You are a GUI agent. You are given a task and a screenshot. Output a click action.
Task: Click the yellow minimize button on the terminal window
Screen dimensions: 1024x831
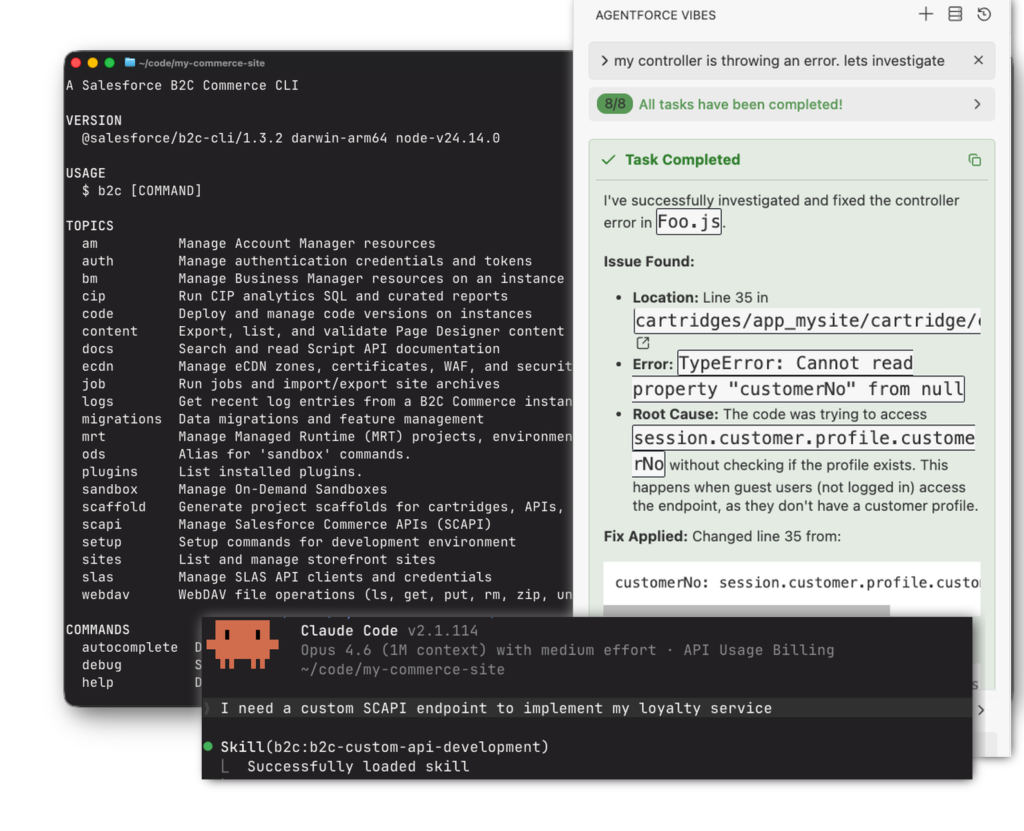click(x=93, y=63)
